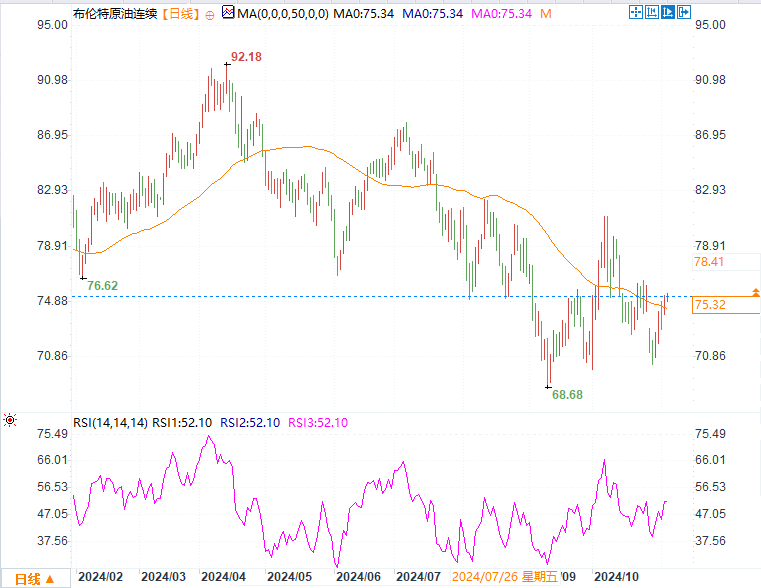Click the blue RSI2:52.10 value
This screenshot has width=761, height=588.
click(250, 423)
